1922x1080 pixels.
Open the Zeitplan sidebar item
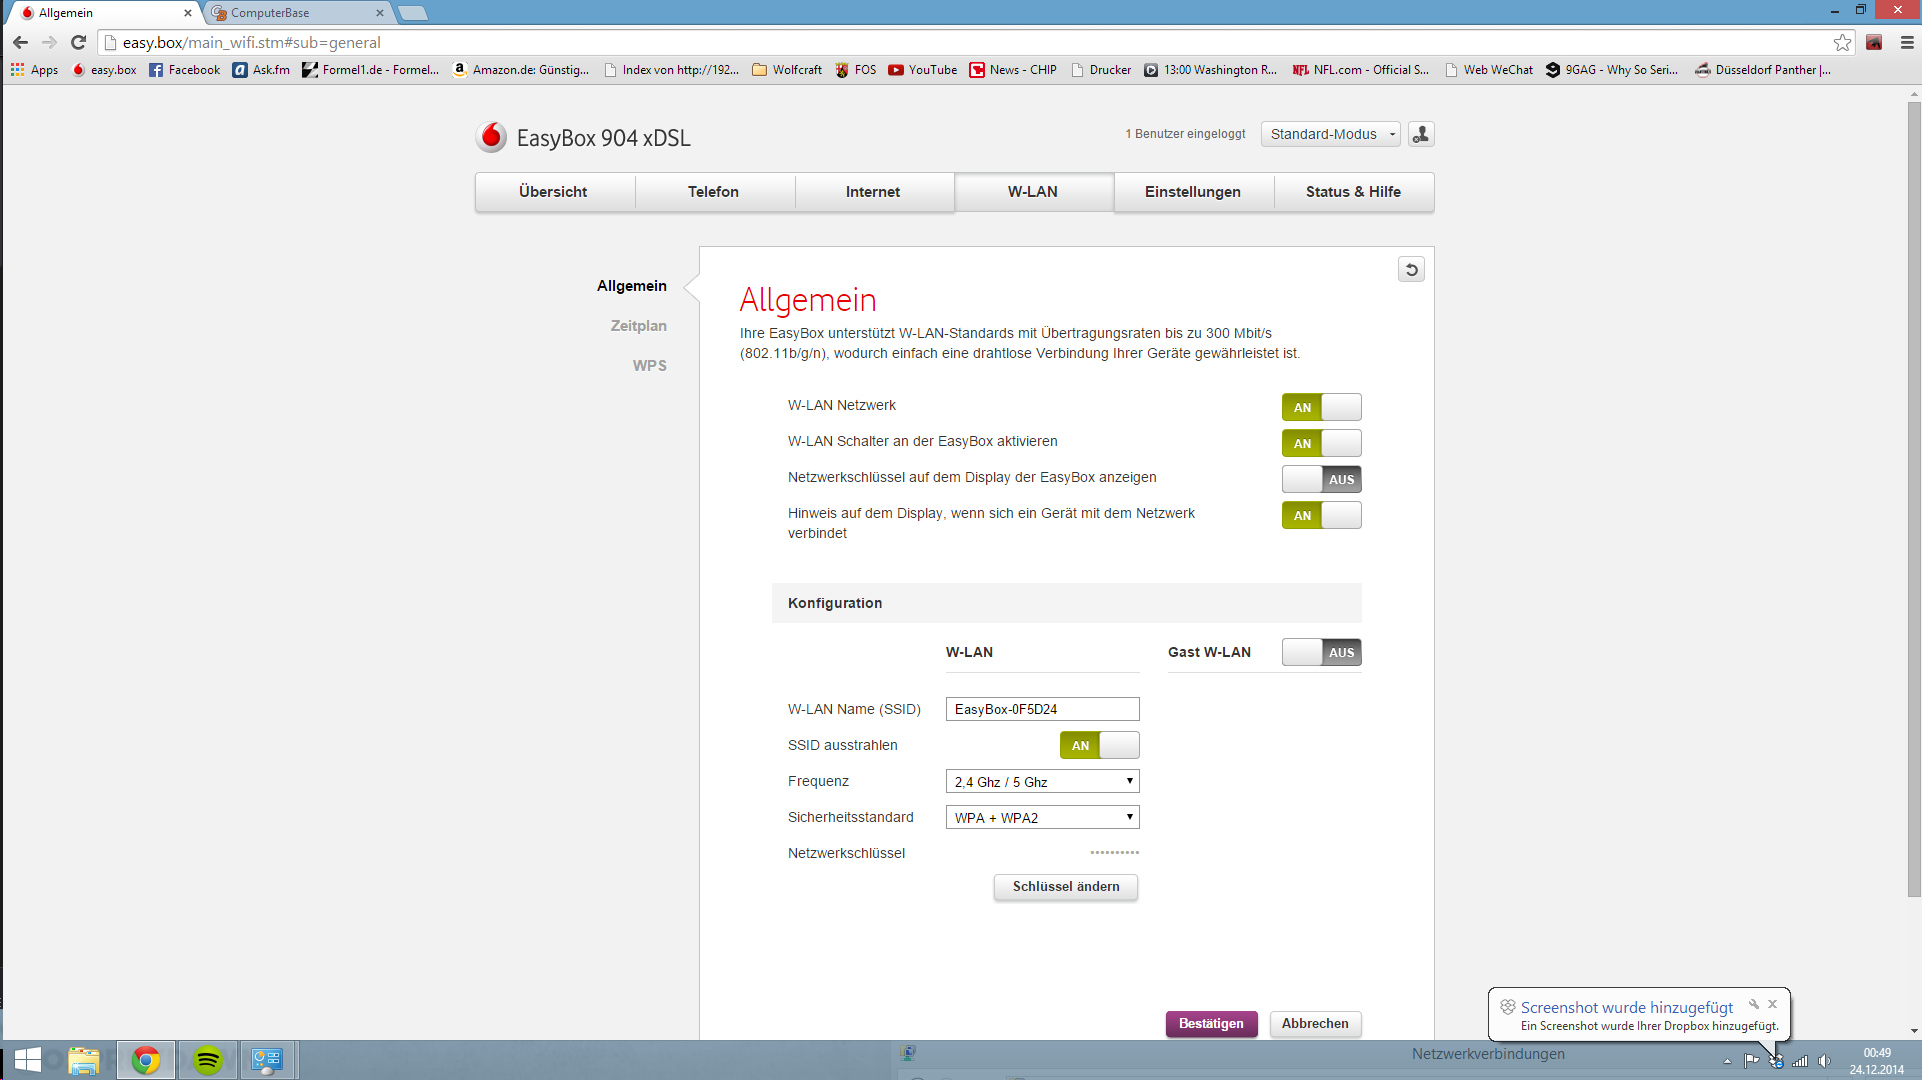[638, 326]
